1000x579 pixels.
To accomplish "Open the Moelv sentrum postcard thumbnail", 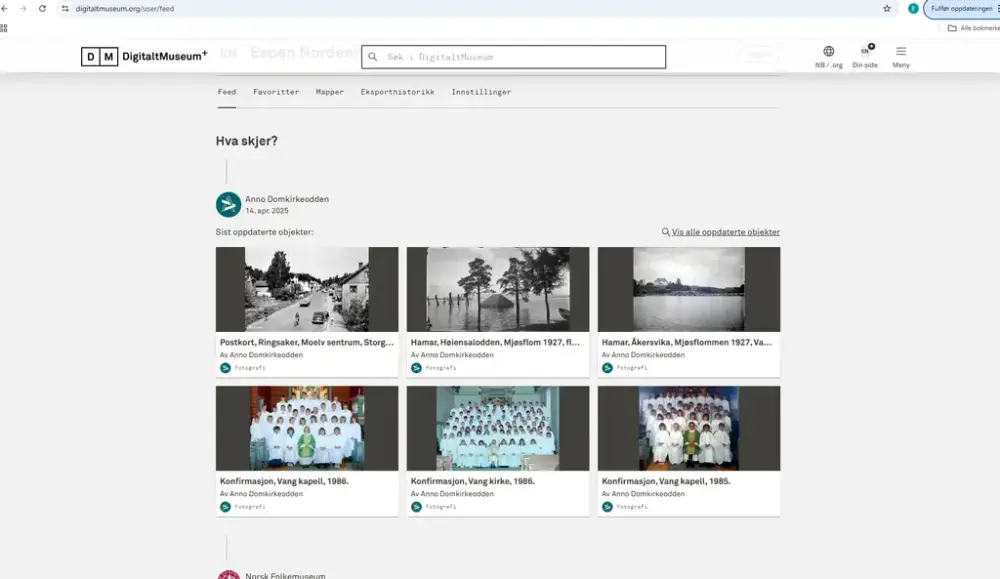I will pos(307,290).
